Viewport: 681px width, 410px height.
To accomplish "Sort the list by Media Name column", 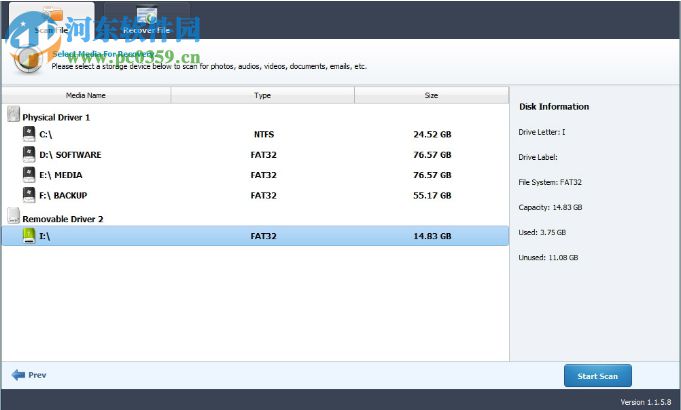I will (86, 95).
